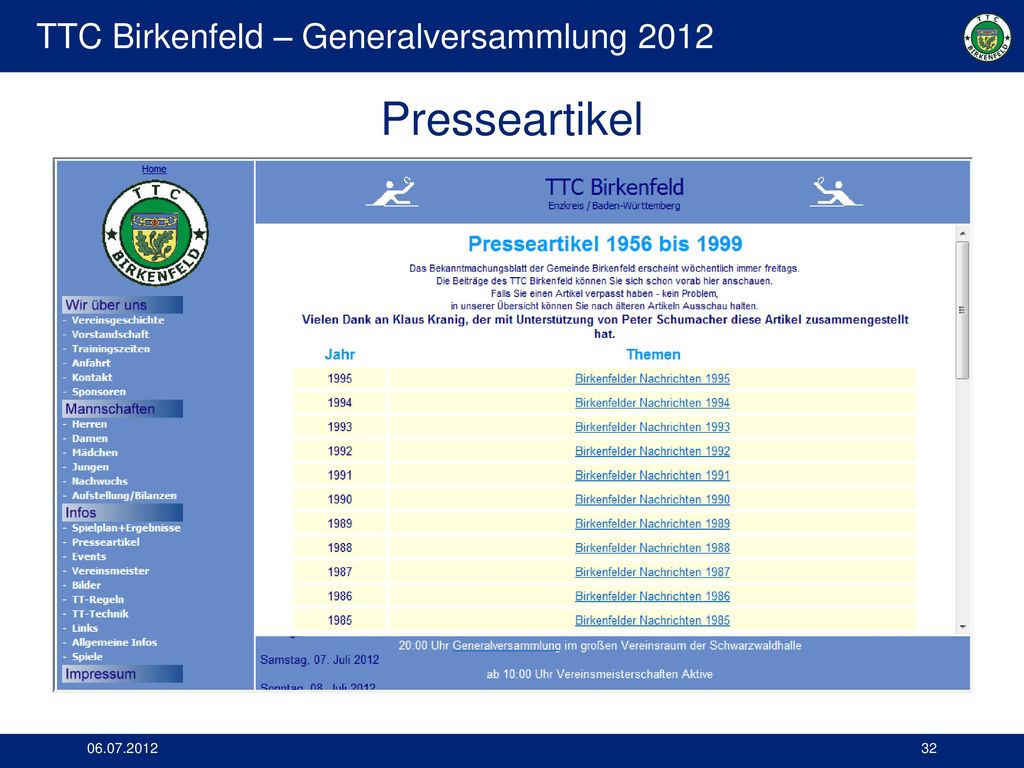Open Sponsoren in the sidebar
This screenshot has height=768, width=1024.
pyautogui.click(x=99, y=392)
